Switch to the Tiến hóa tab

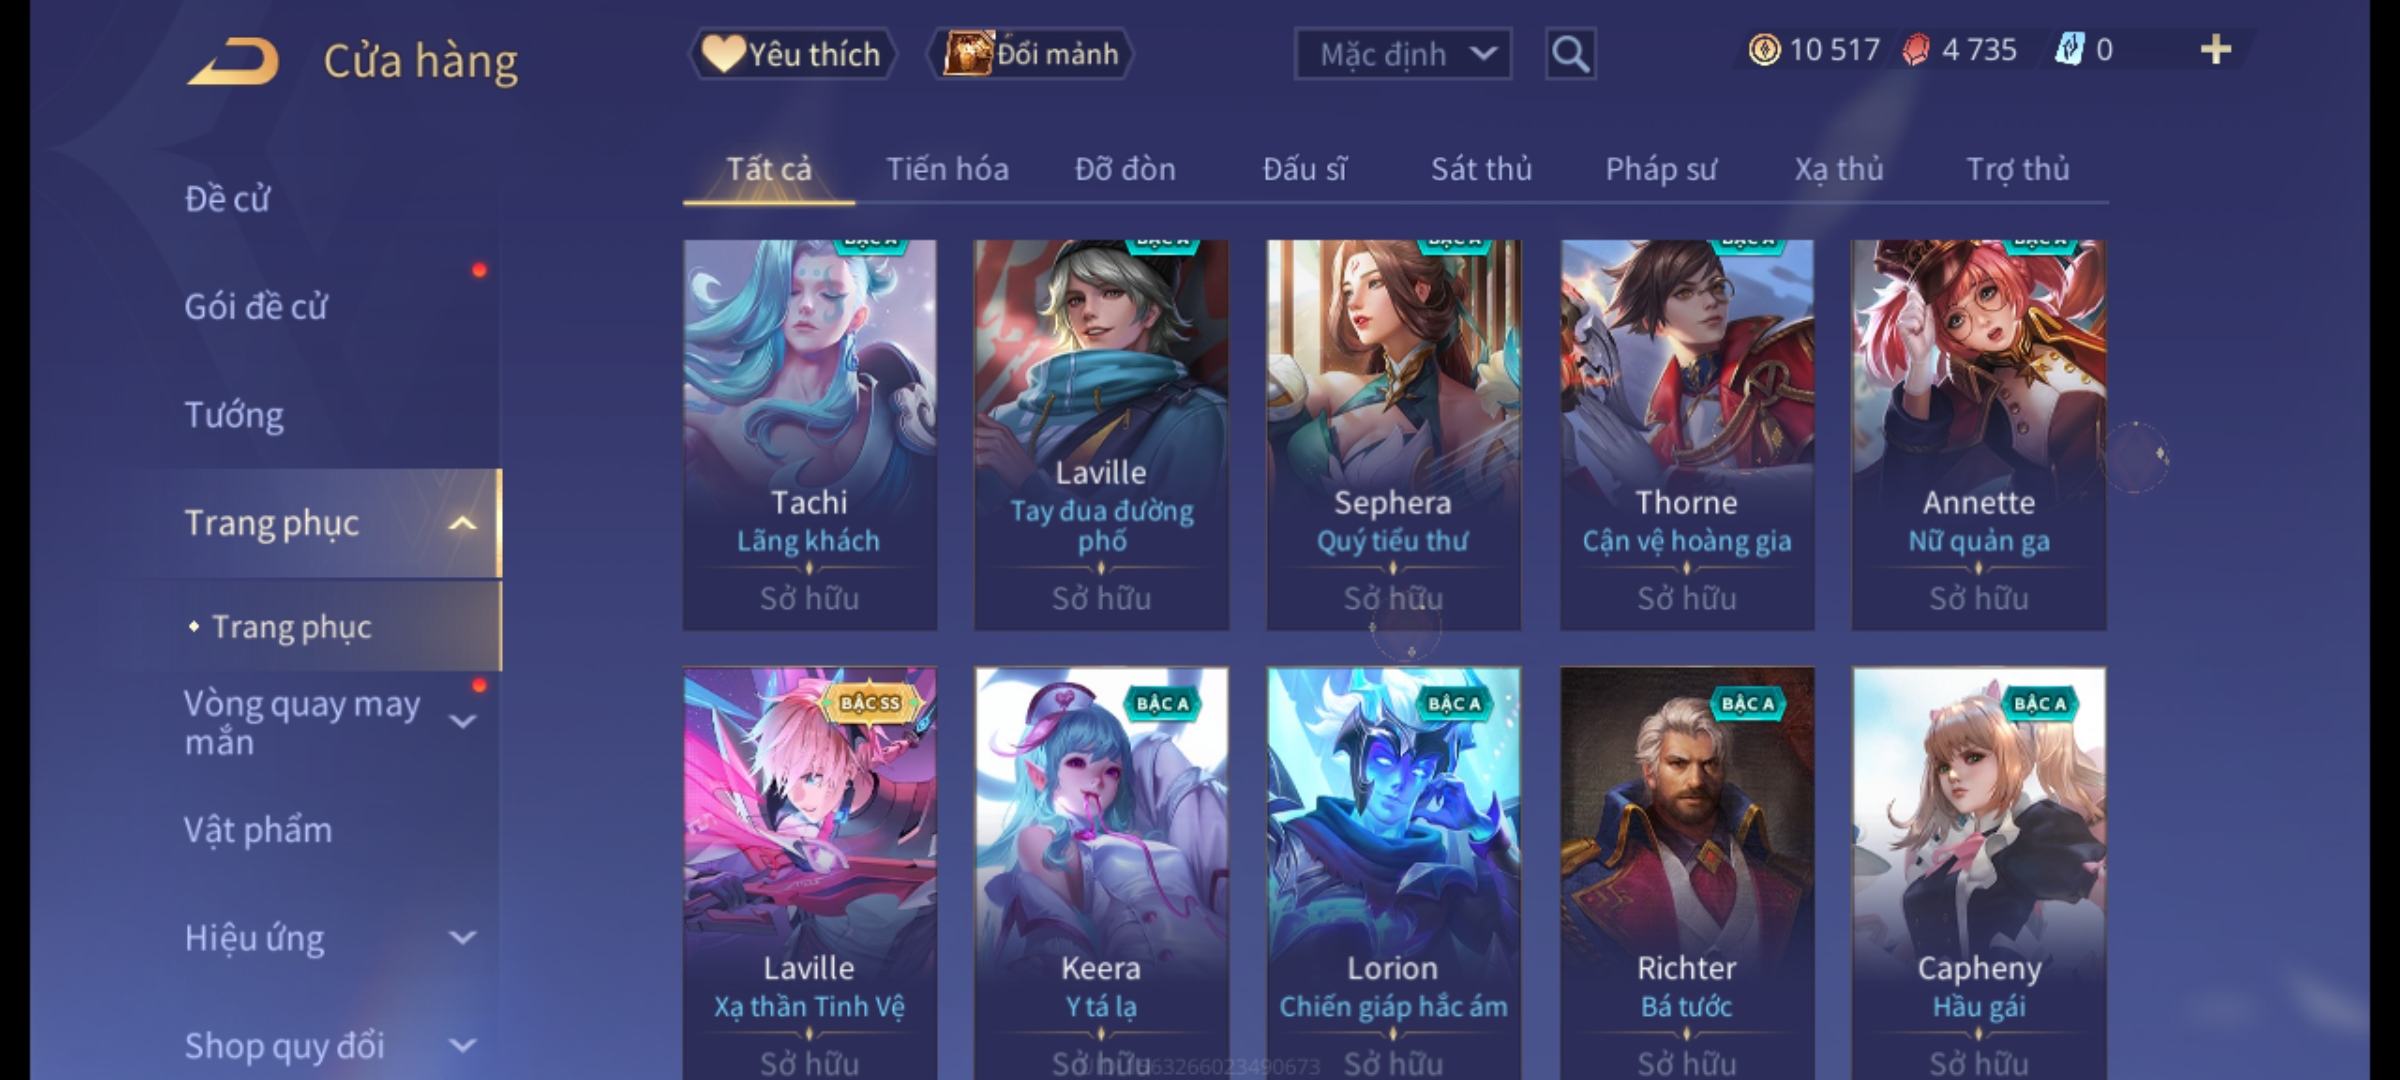(x=947, y=169)
